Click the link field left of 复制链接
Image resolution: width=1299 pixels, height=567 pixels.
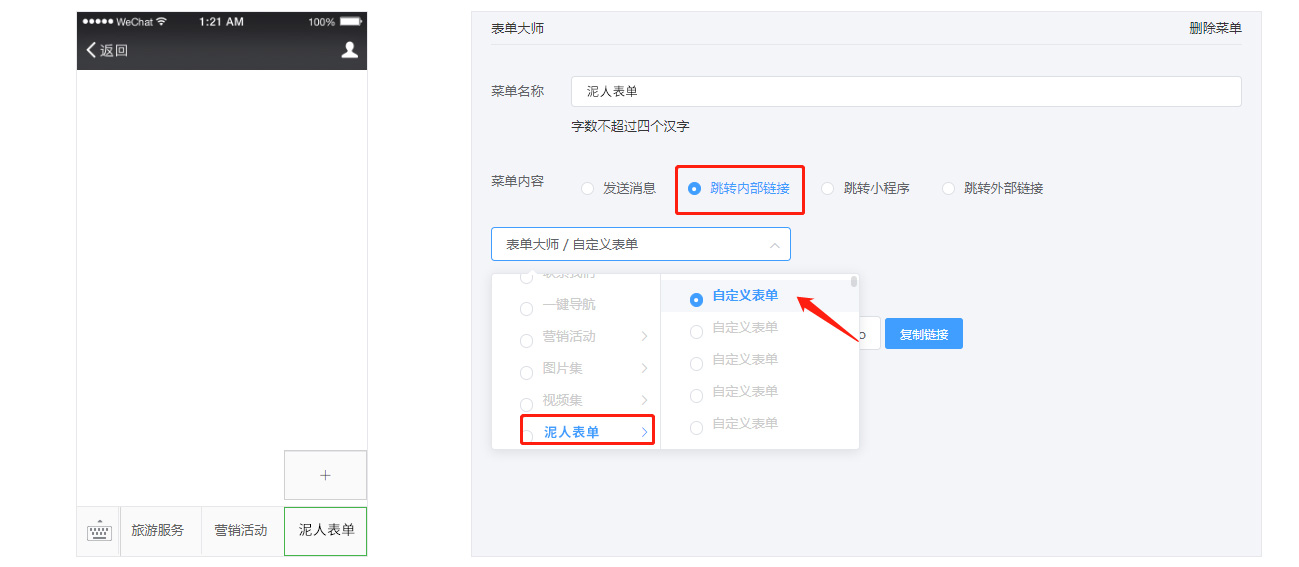pos(869,334)
